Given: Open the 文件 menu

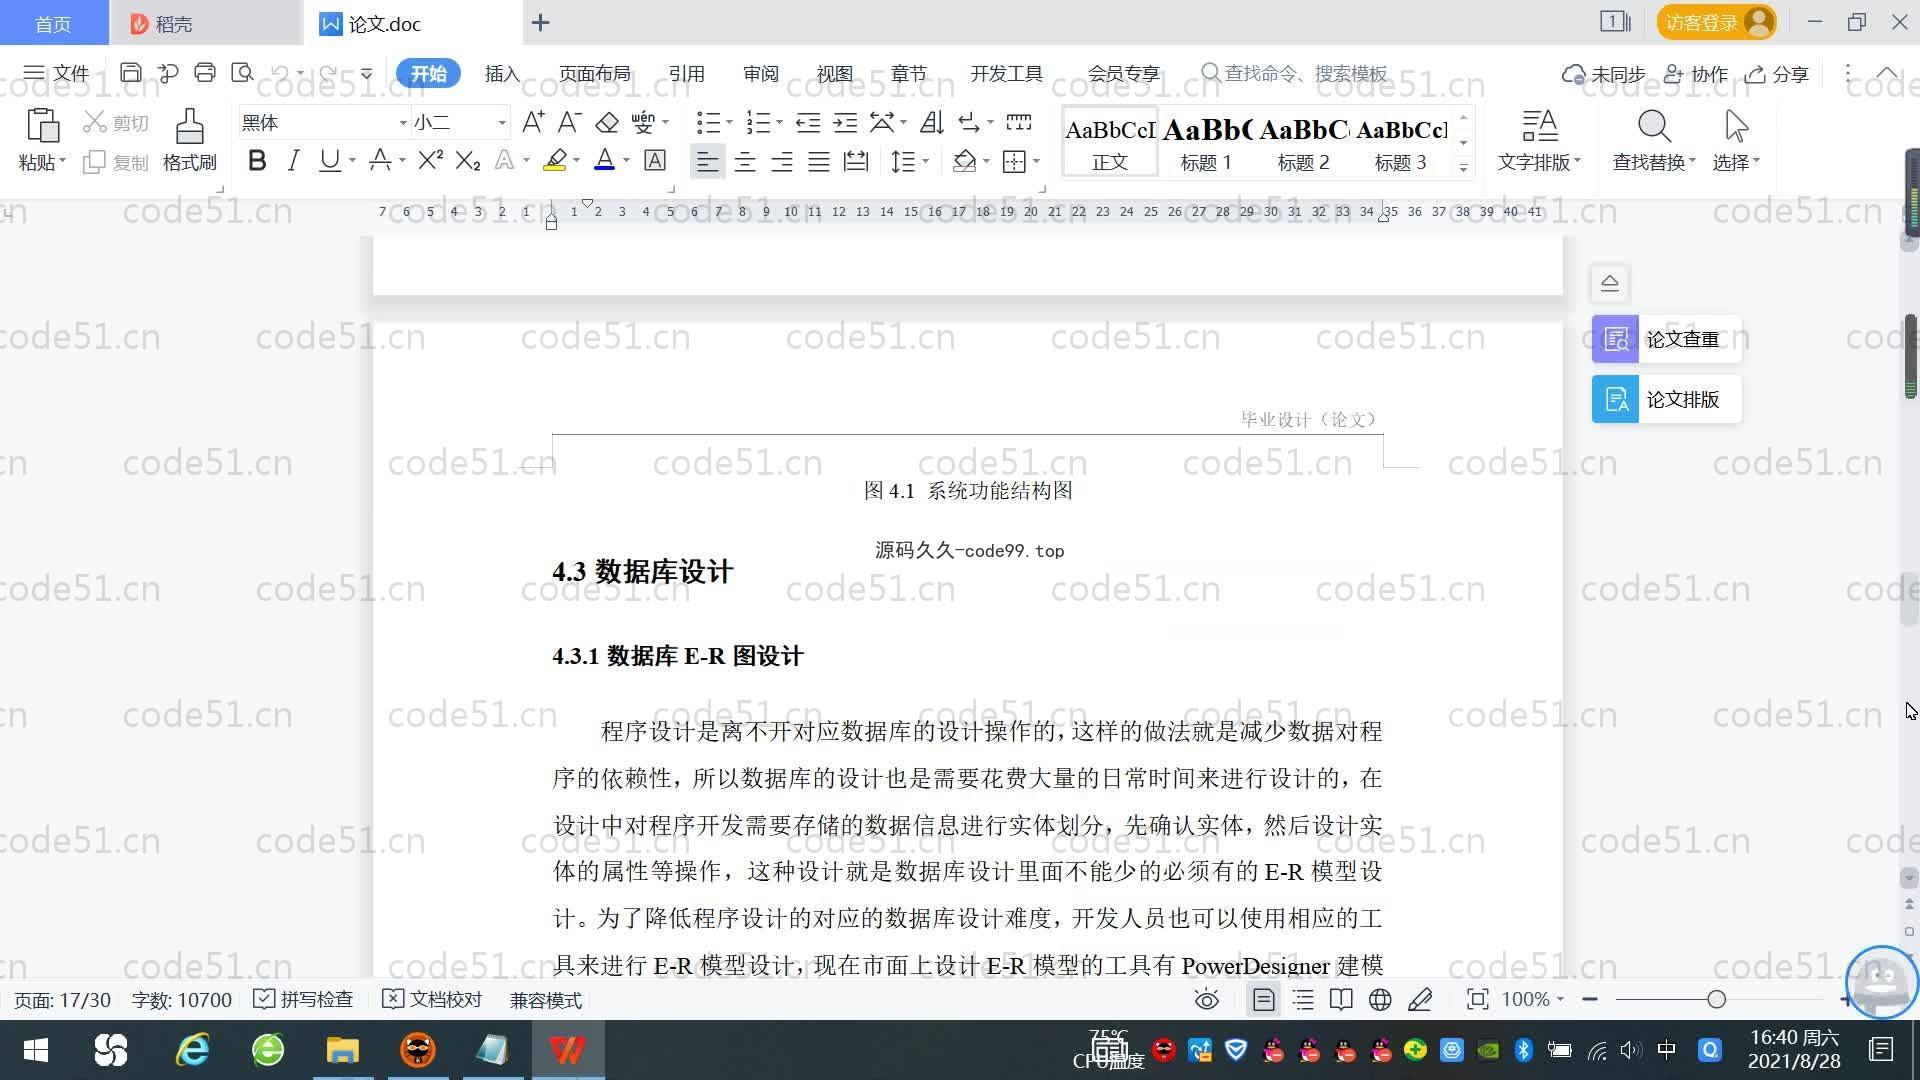Looking at the screenshot, I should 57,73.
